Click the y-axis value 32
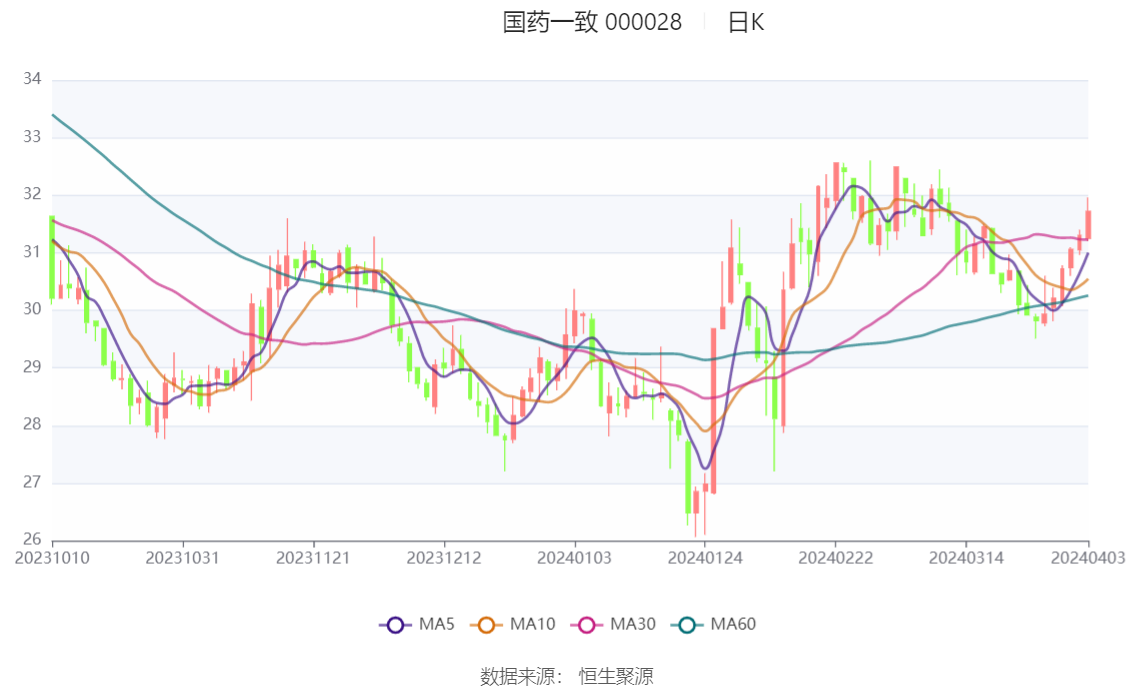The width and height of the screenshot is (1134, 689). [32, 194]
